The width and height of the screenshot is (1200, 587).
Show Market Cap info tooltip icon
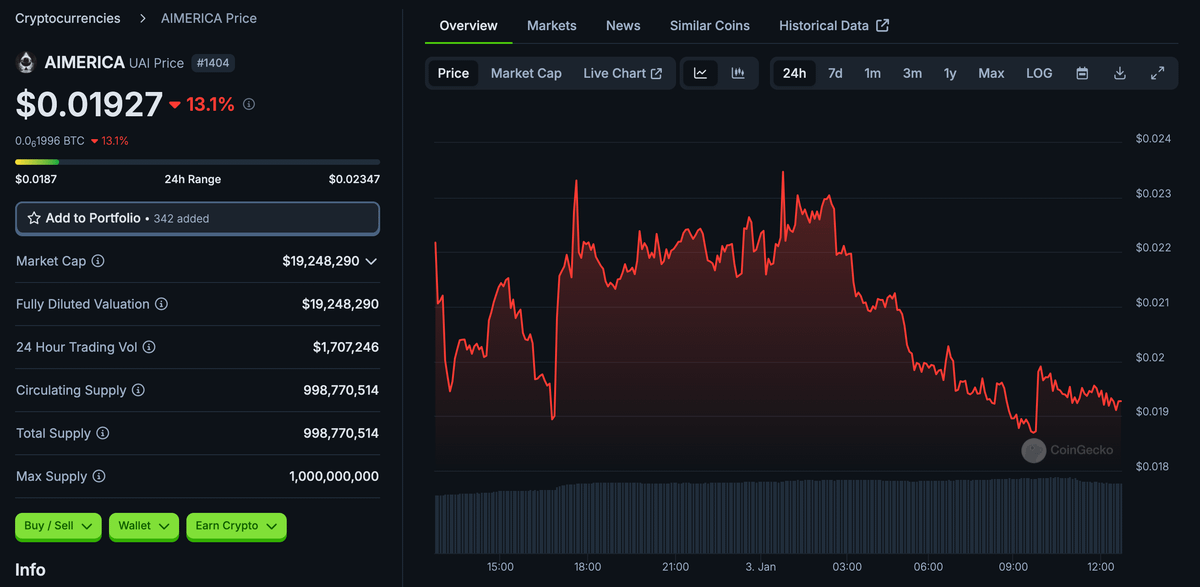click(x=98, y=261)
